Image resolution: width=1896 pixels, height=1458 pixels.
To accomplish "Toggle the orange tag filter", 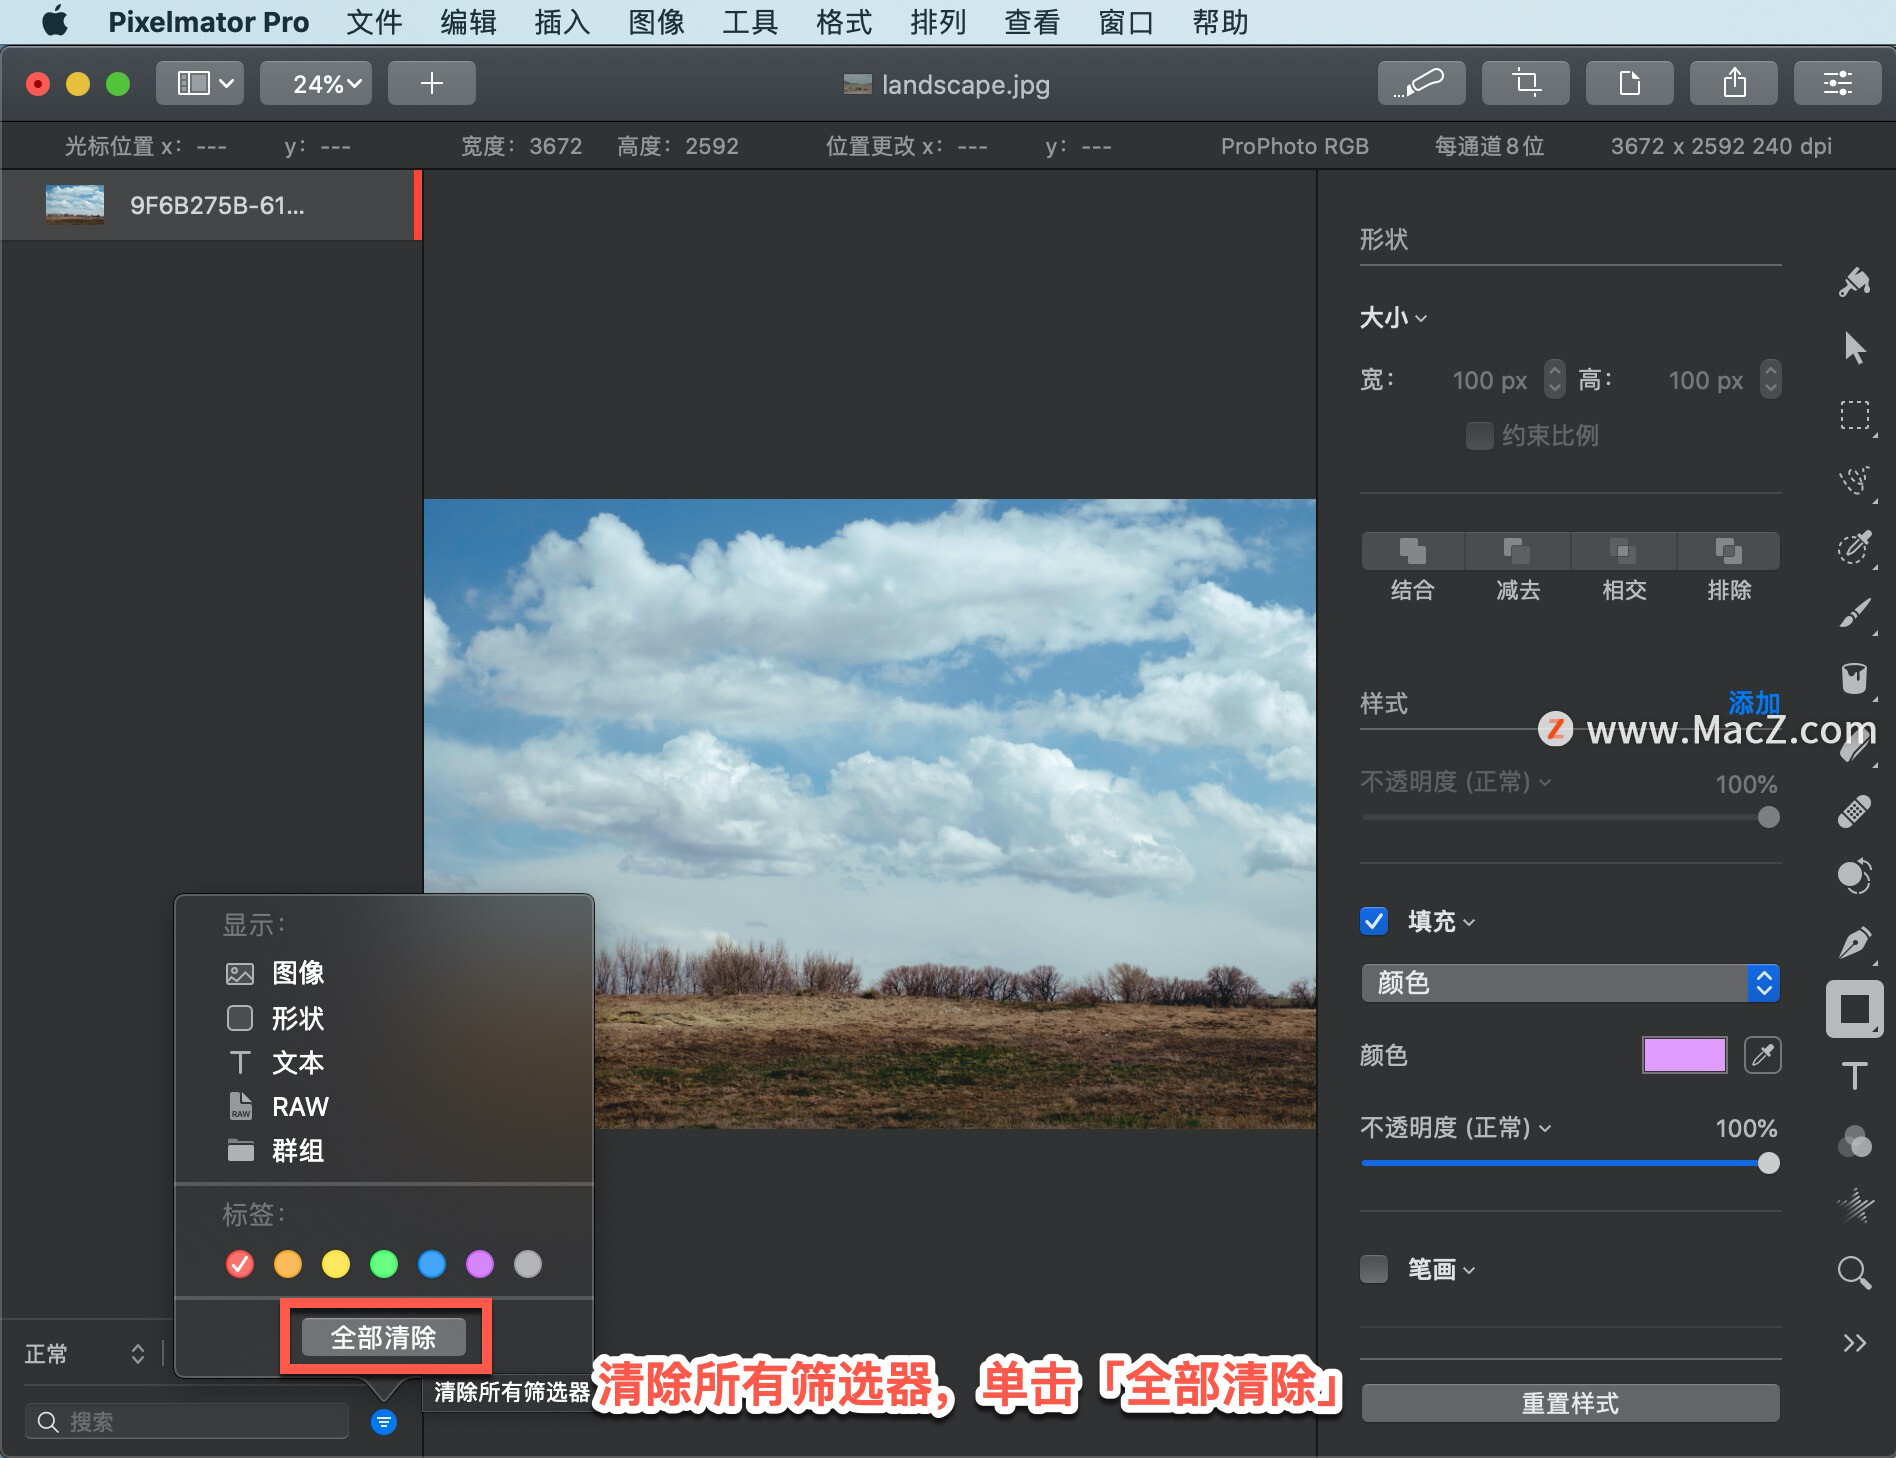I will click(x=288, y=1264).
